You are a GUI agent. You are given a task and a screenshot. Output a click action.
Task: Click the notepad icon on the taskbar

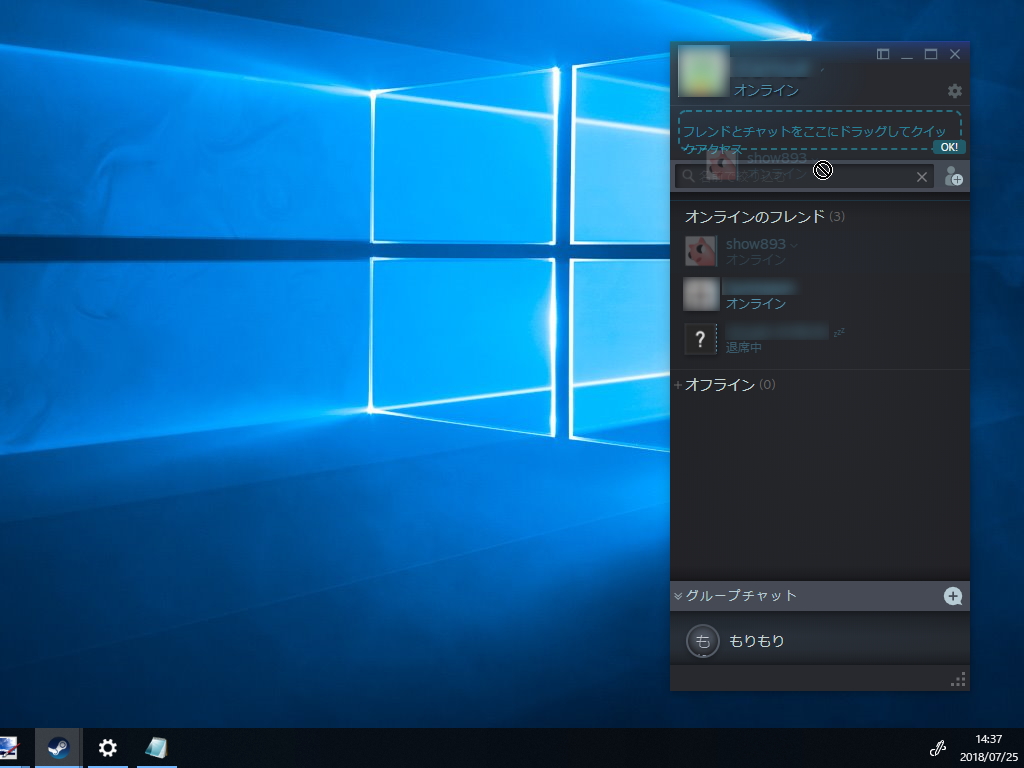(x=157, y=747)
